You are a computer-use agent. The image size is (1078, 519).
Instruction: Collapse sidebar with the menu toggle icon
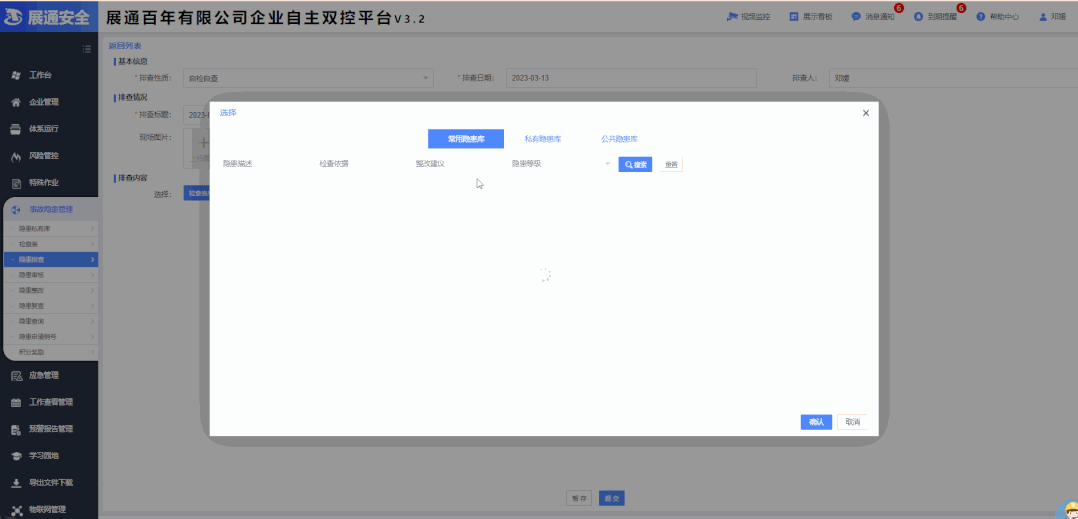click(x=87, y=49)
